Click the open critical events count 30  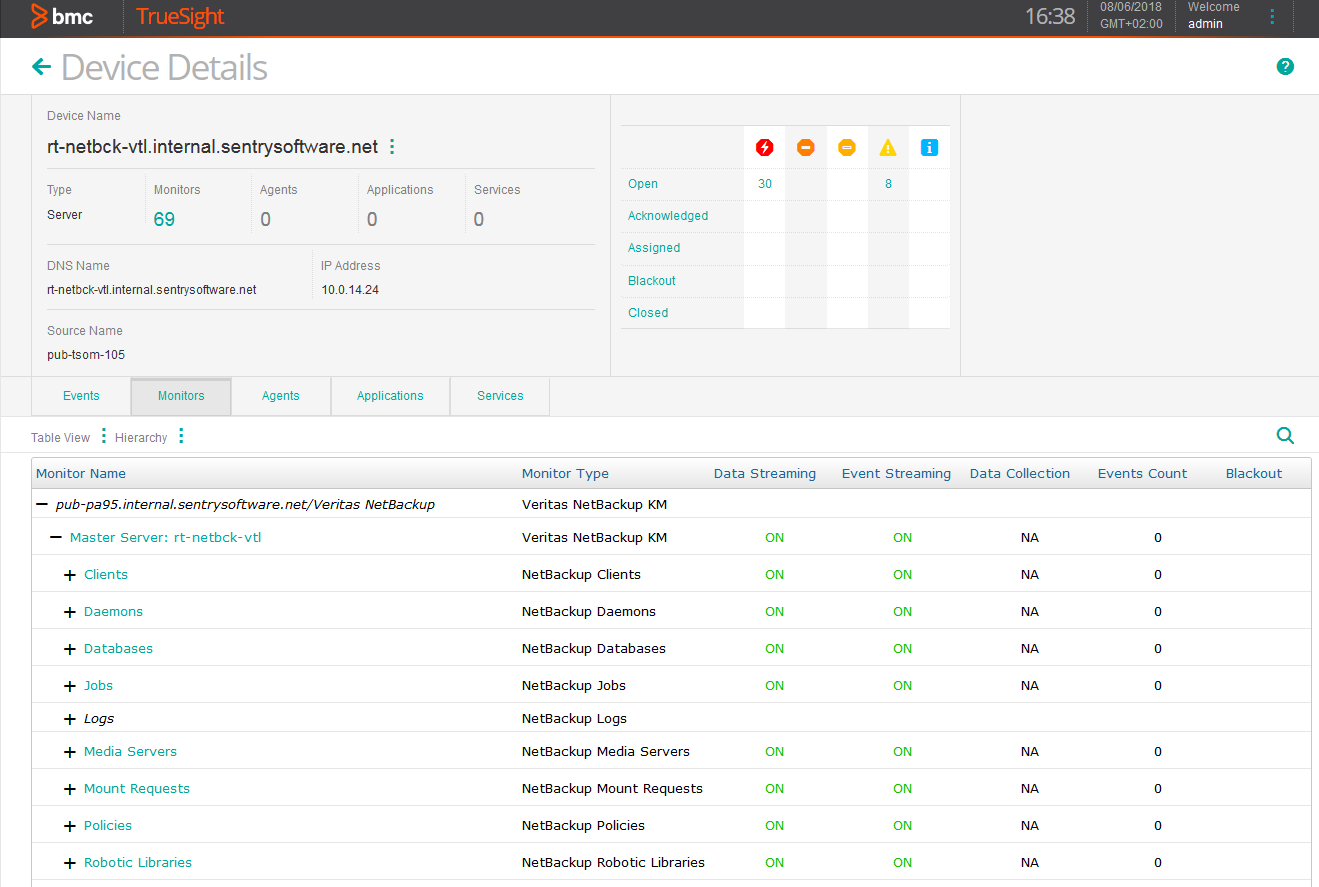(764, 184)
